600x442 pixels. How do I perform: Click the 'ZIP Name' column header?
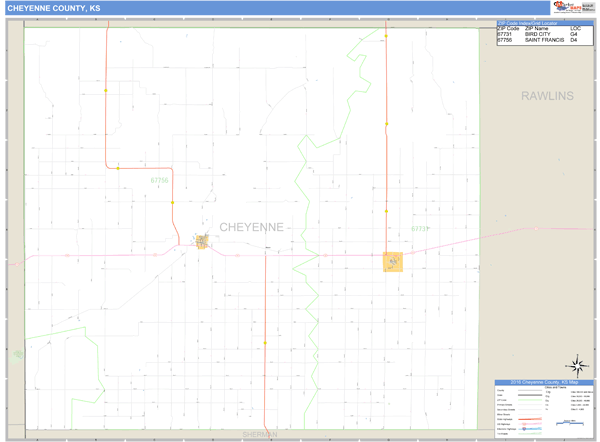pyautogui.click(x=536, y=28)
